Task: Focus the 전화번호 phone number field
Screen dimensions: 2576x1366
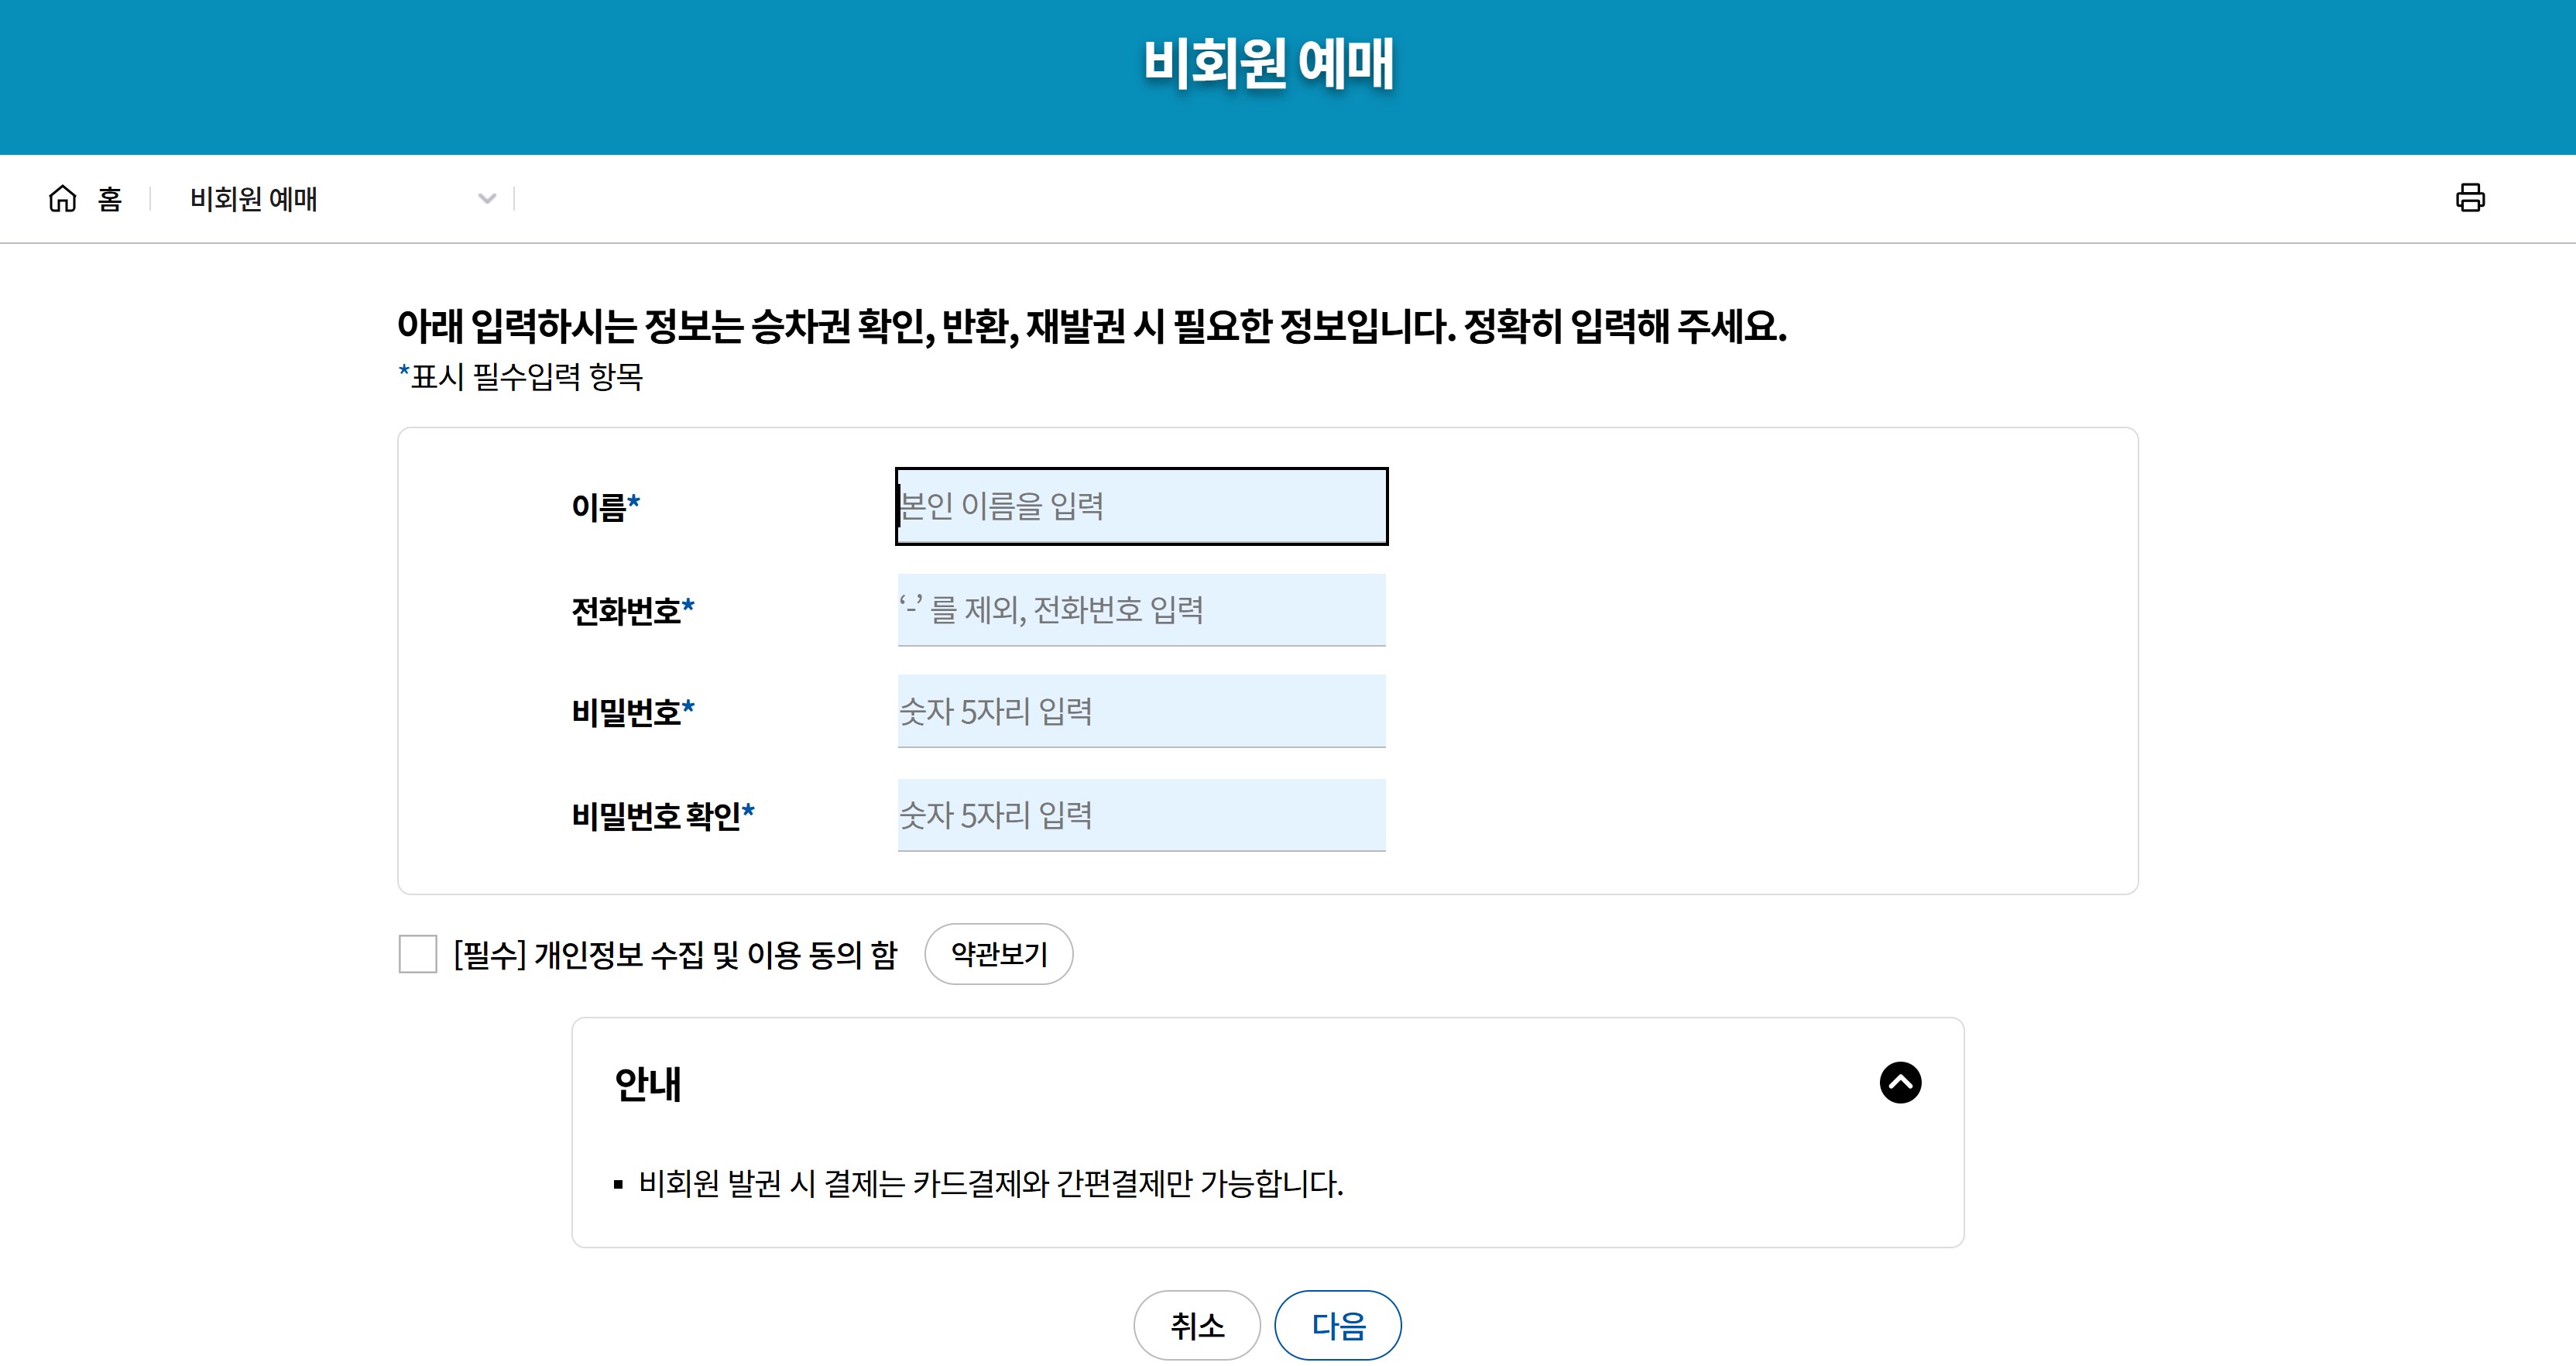Action: (1141, 609)
